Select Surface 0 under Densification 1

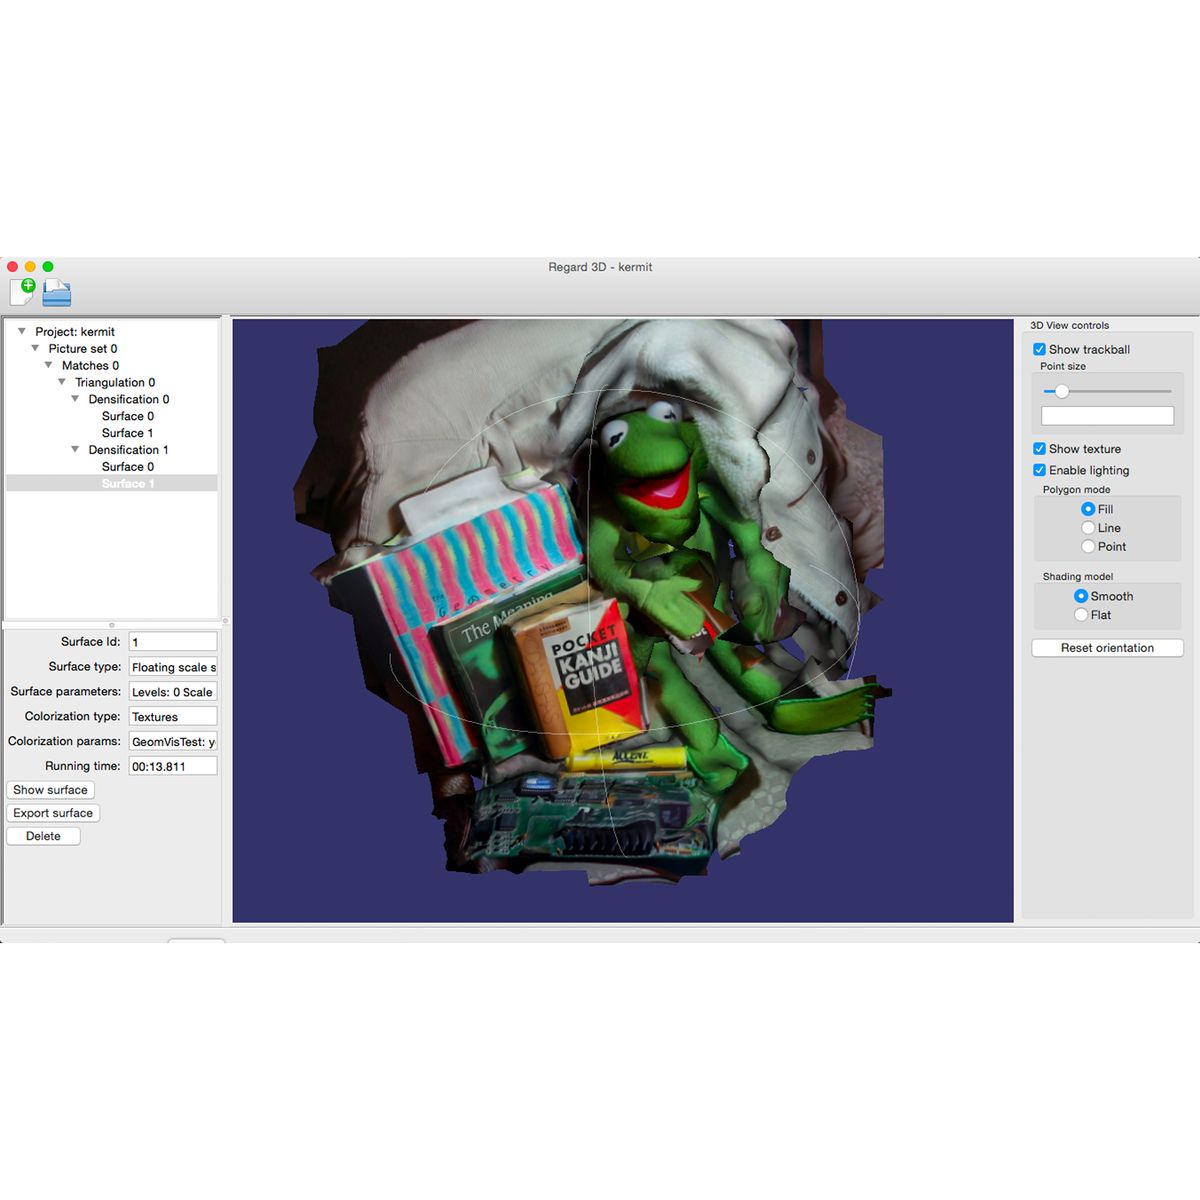point(129,466)
